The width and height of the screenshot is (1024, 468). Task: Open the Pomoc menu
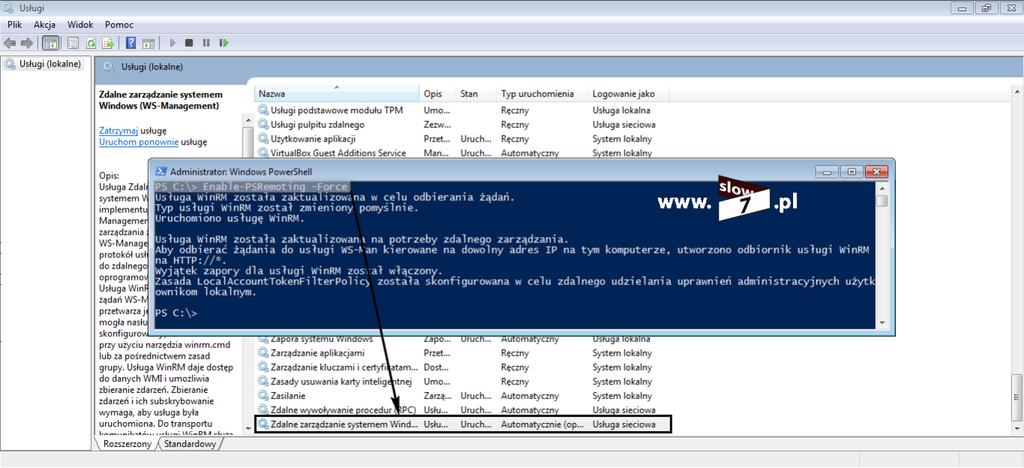click(x=119, y=25)
